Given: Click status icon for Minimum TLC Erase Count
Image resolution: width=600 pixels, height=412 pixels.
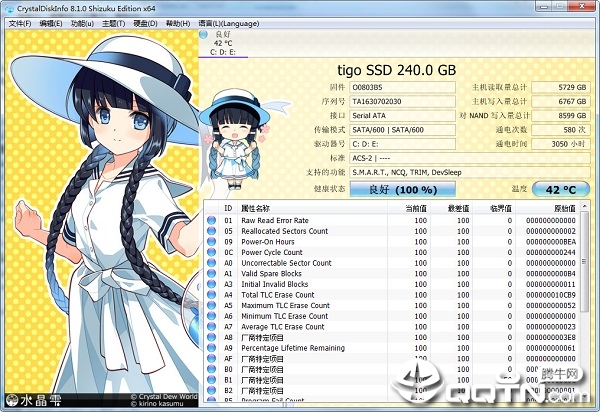Looking at the screenshot, I should 211,316.
